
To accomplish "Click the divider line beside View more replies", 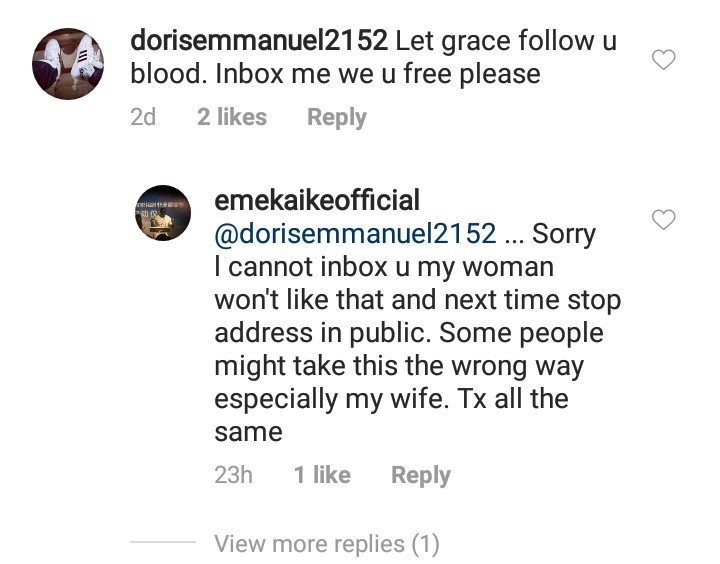I will pyautogui.click(x=164, y=544).
